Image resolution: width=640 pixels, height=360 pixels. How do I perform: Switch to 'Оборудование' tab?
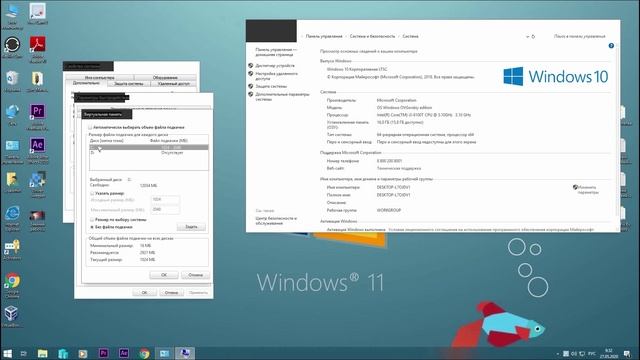click(x=165, y=78)
